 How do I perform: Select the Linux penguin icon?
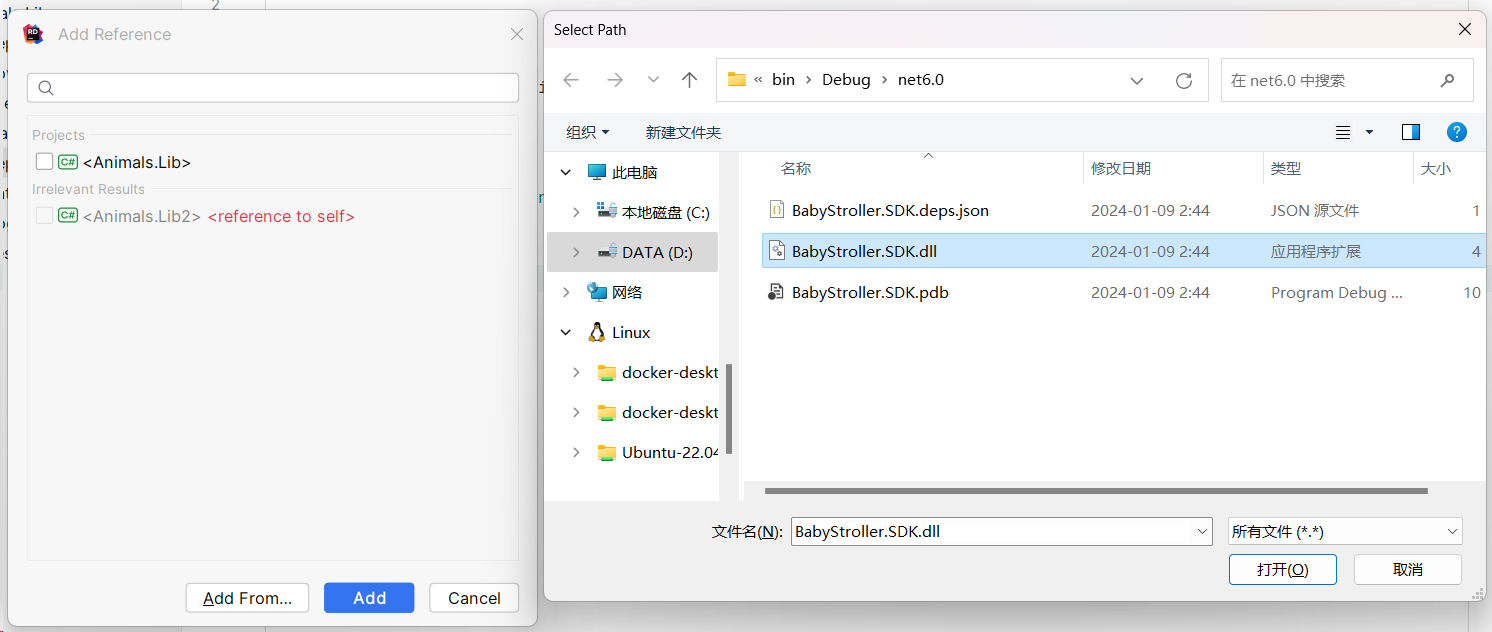coord(597,332)
